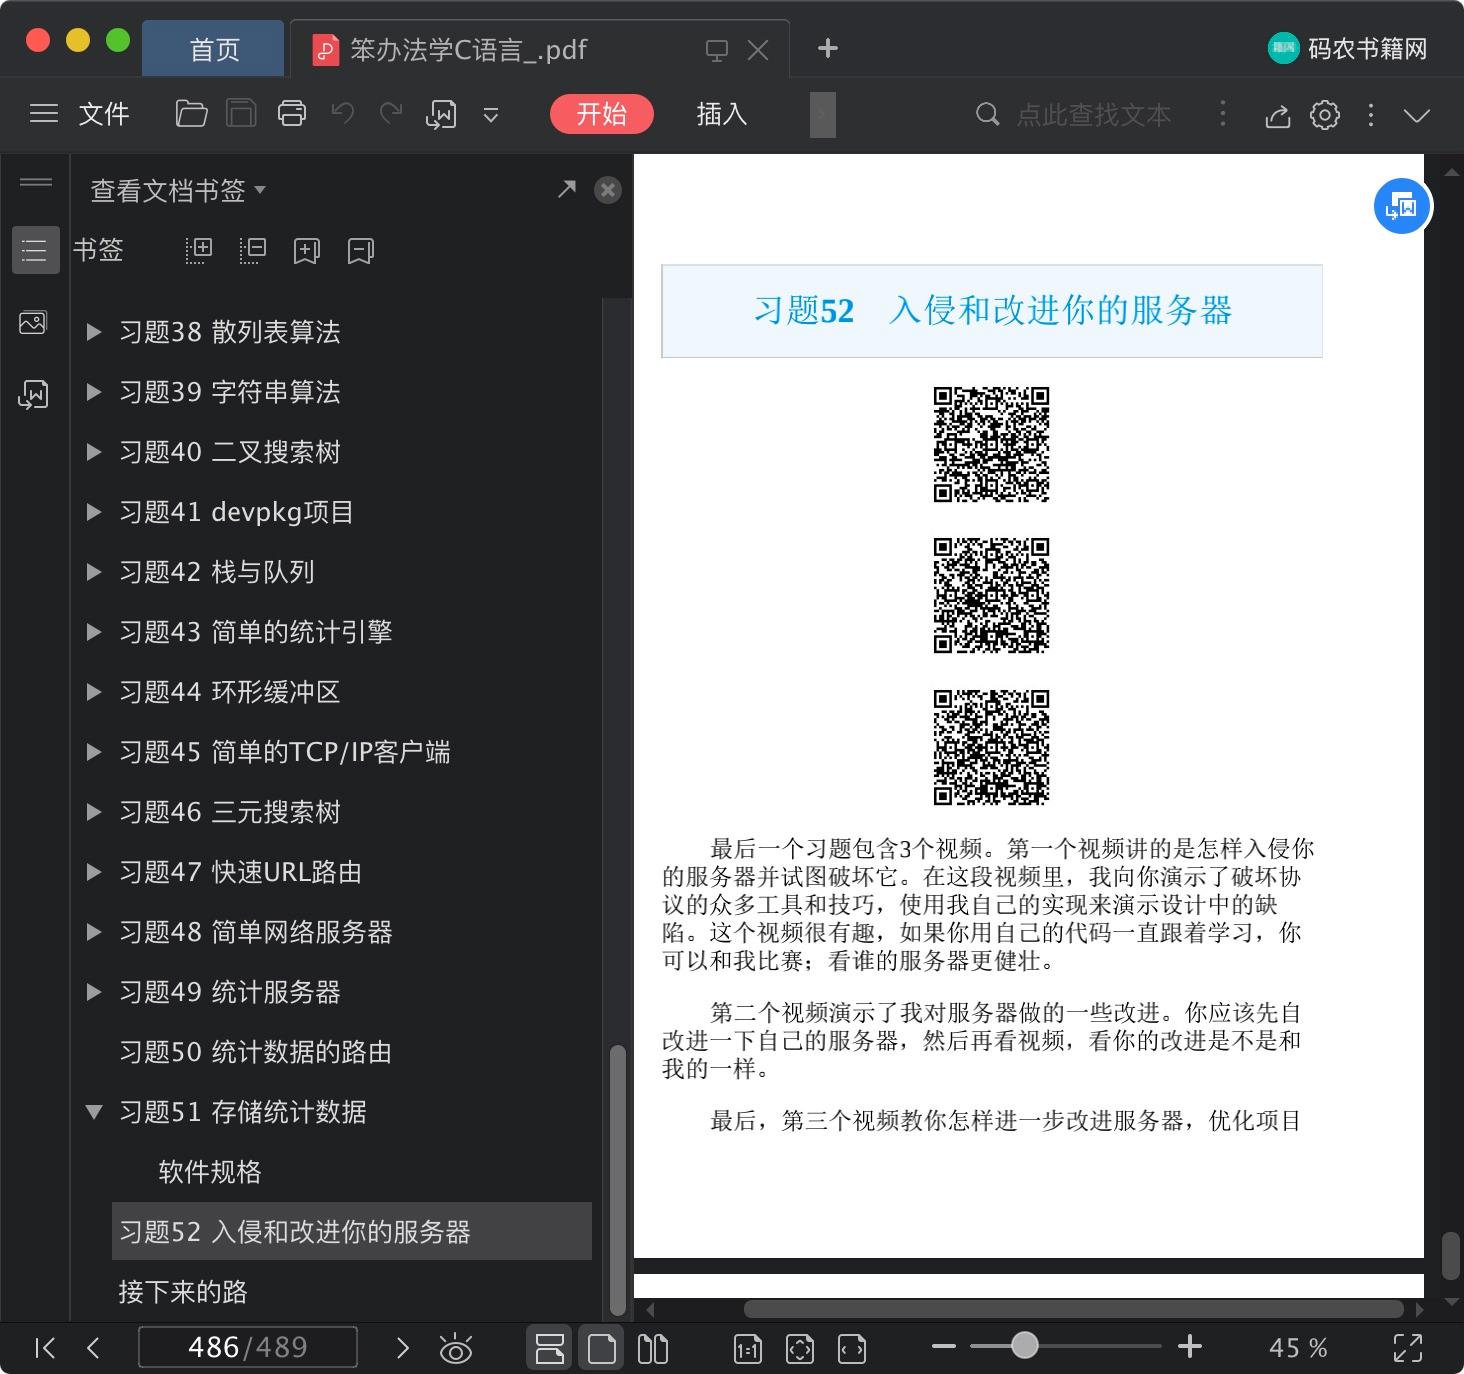Expand 习题41 devpkg项目 bookmark
Viewport: 1464px width, 1374px height.
click(94, 512)
